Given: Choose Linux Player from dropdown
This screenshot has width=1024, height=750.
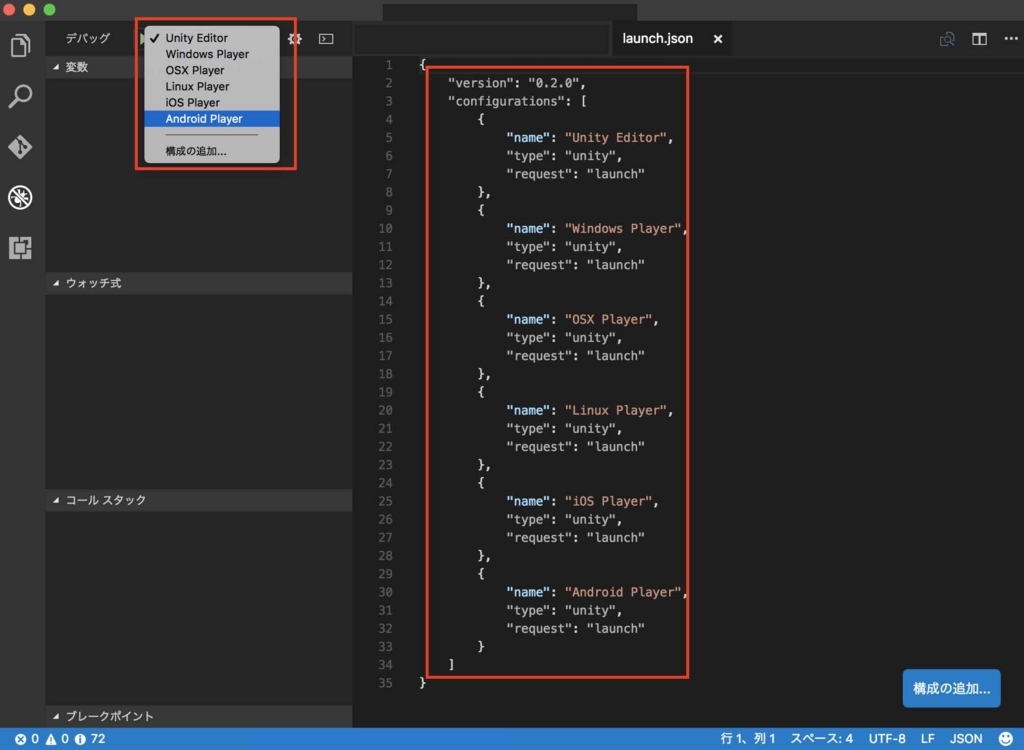Looking at the screenshot, I should [212, 86].
